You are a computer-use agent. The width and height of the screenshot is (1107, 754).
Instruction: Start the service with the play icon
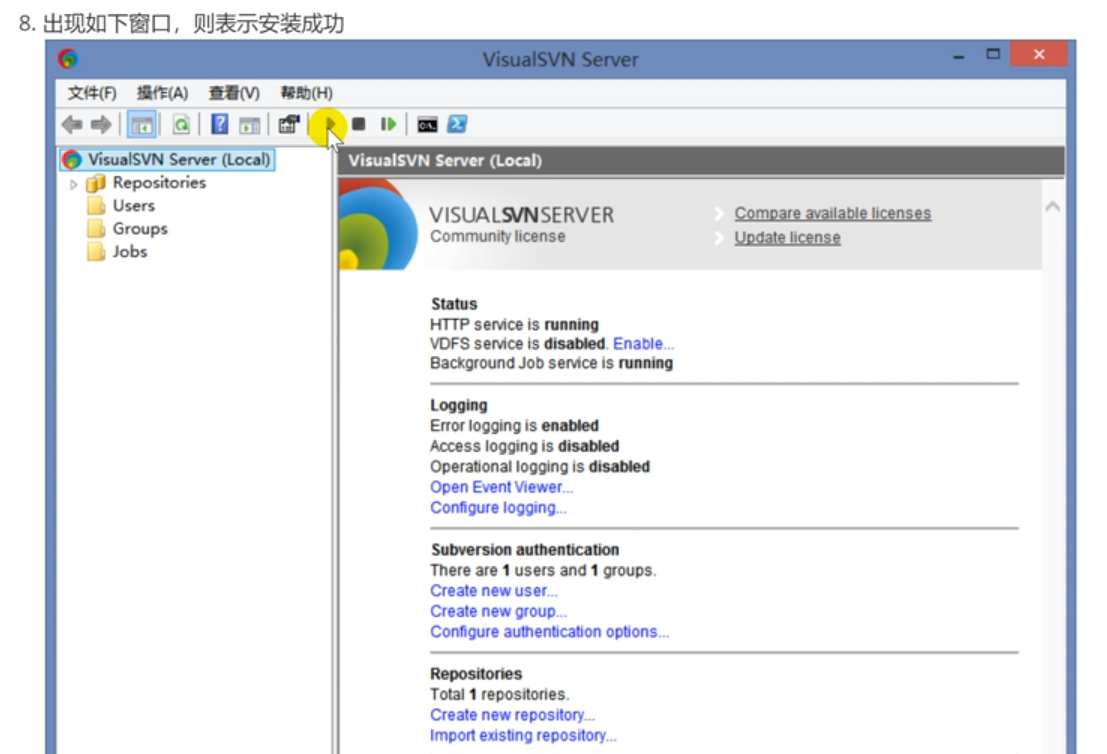(x=330, y=124)
